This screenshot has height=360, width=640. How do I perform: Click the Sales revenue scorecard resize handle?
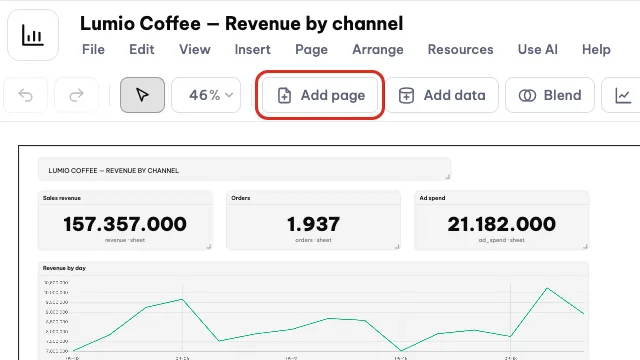(209, 247)
